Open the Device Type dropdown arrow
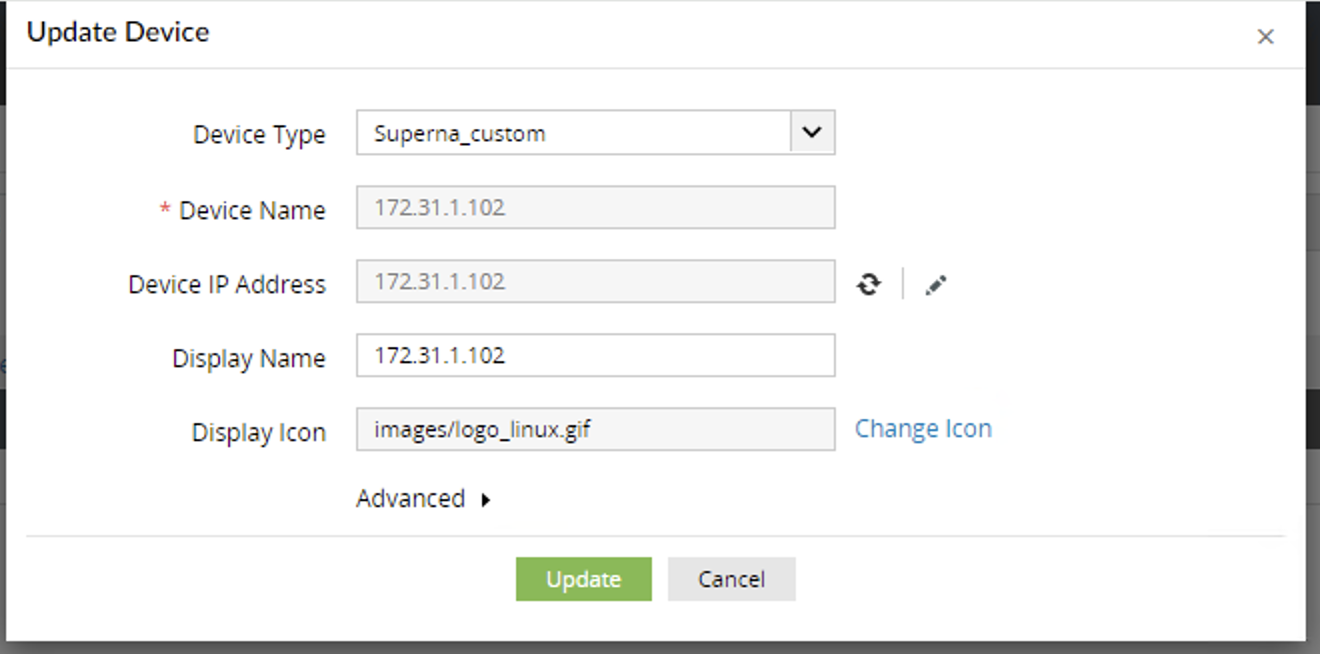Viewport: 1320px width, 654px height. pos(812,132)
